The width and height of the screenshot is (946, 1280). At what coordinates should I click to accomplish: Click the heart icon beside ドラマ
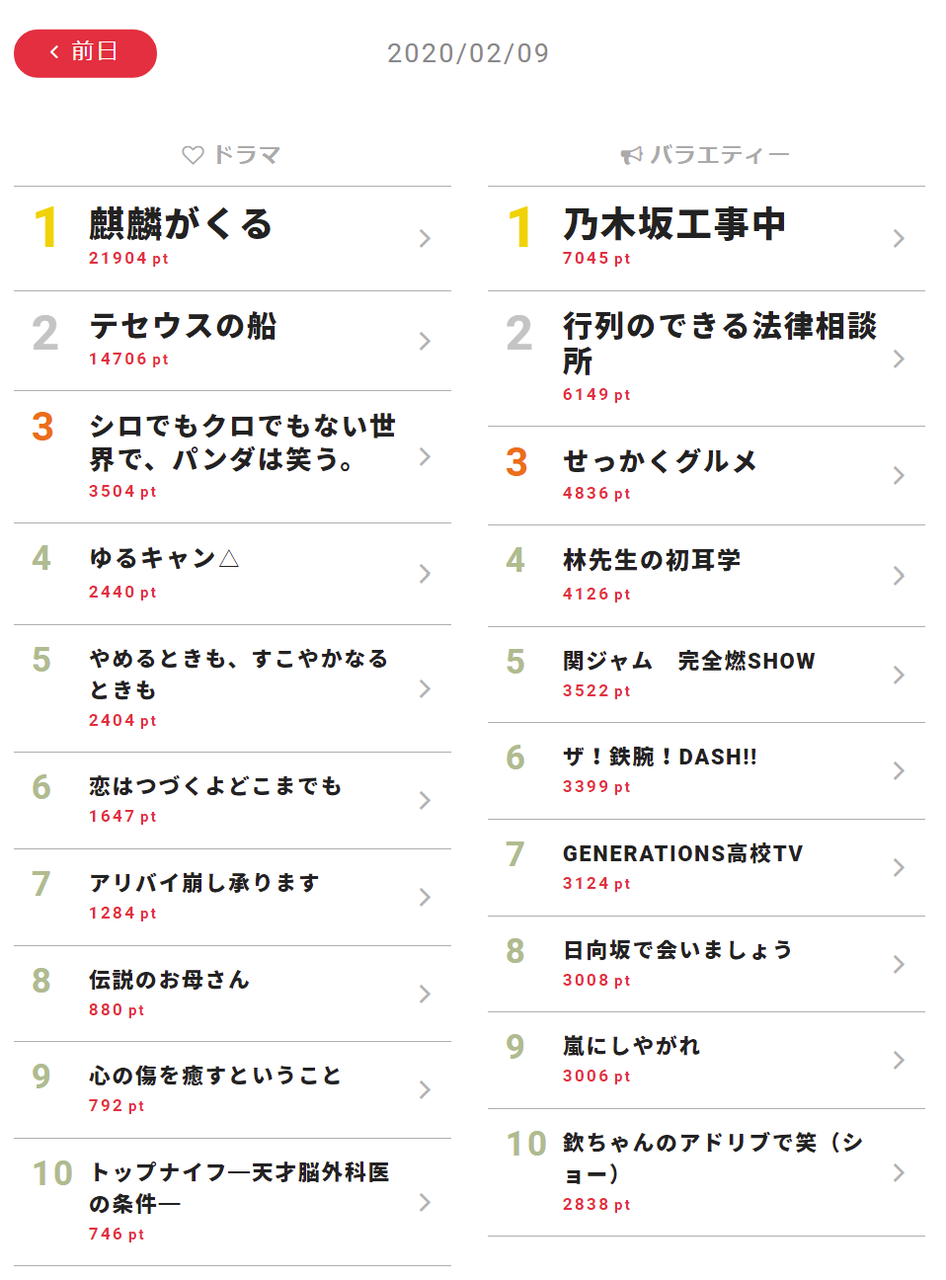[193, 156]
